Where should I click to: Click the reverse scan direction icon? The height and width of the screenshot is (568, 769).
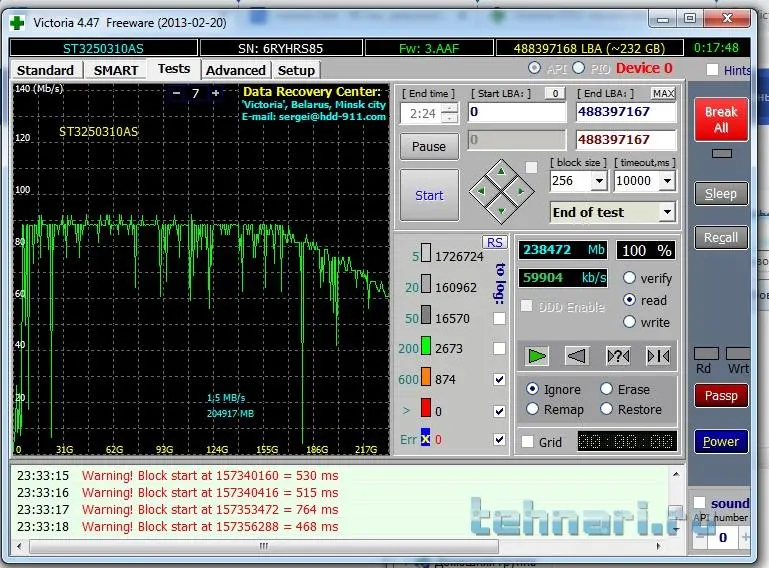[577, 355]
